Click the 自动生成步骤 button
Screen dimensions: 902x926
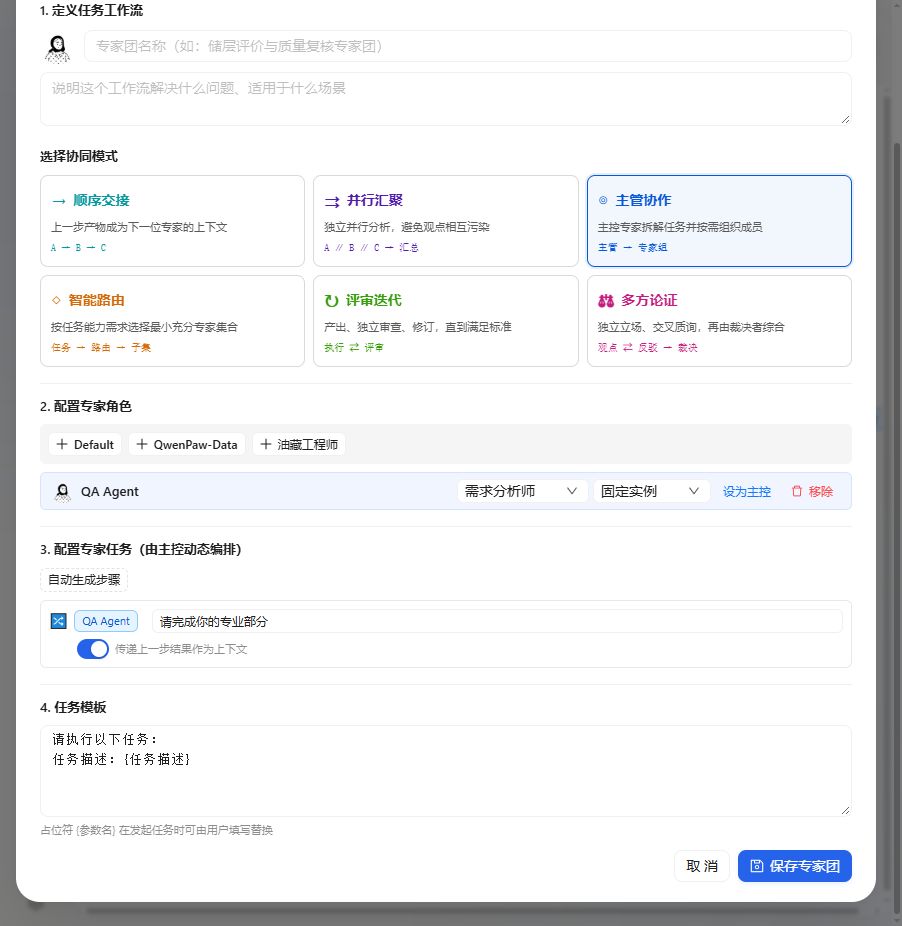pos(84,580)
